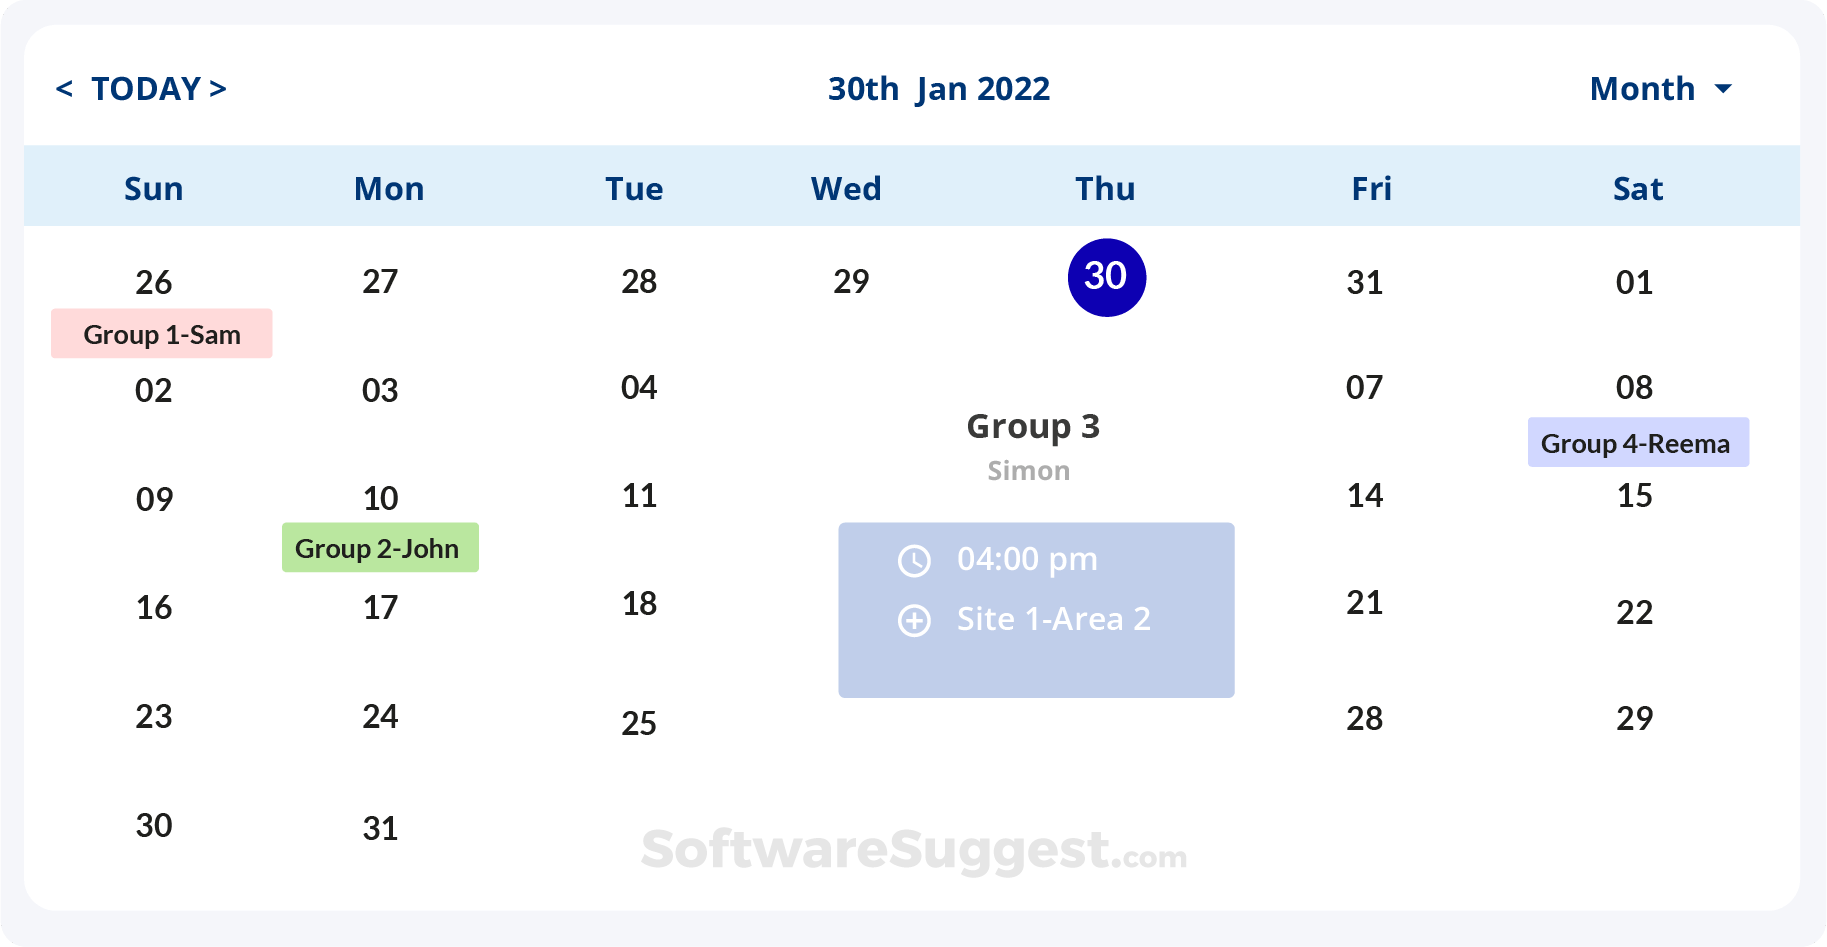1827x947 pixels.
Task: Click the Month view label
Action: click(1642, 89)
